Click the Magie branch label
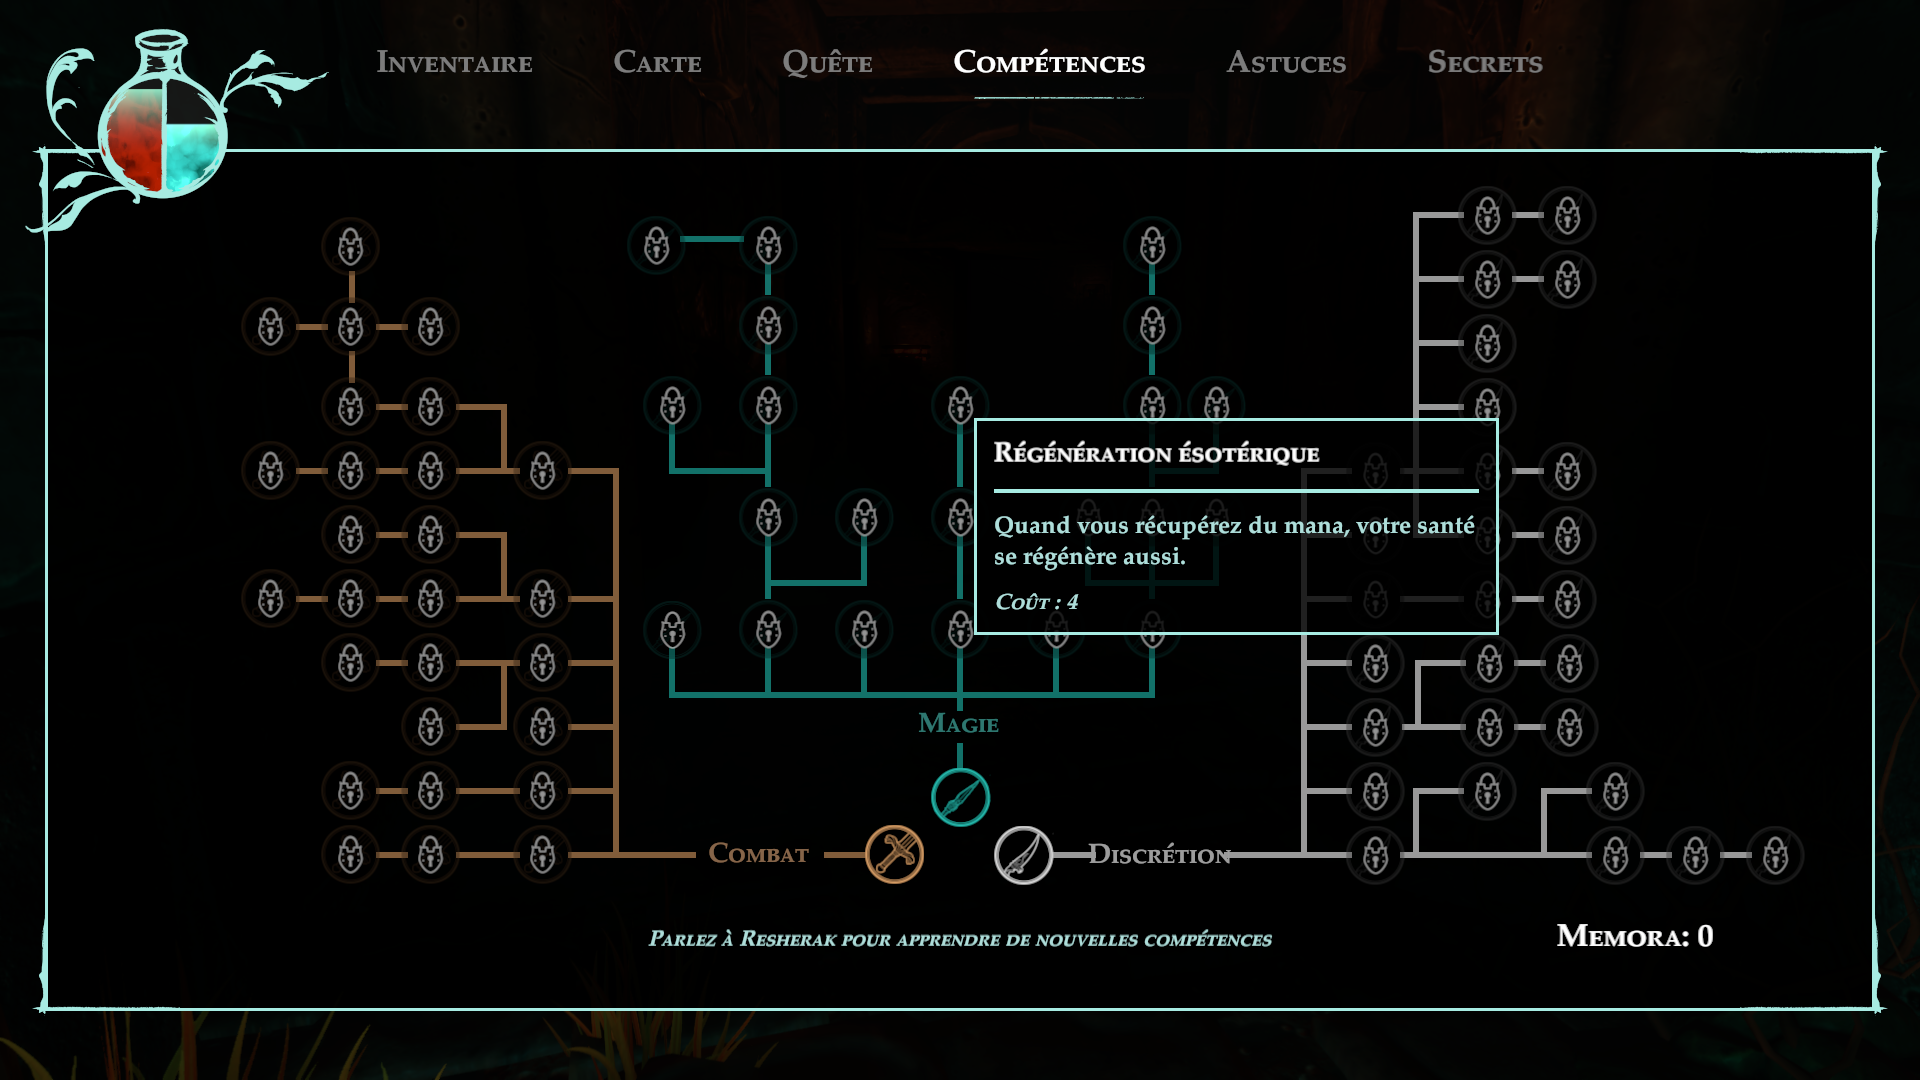The width and height of the screenshot is (1920, 1080). 958,723
